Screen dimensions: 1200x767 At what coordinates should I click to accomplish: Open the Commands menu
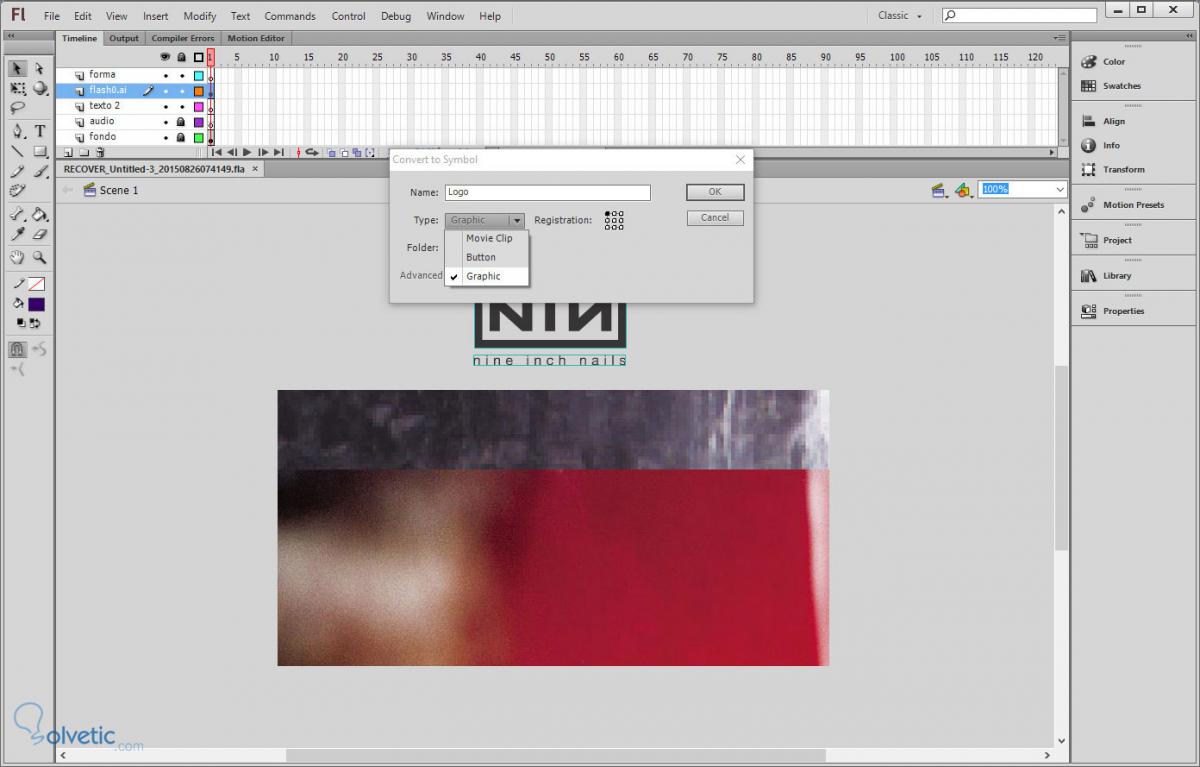[x=290, y=16]
